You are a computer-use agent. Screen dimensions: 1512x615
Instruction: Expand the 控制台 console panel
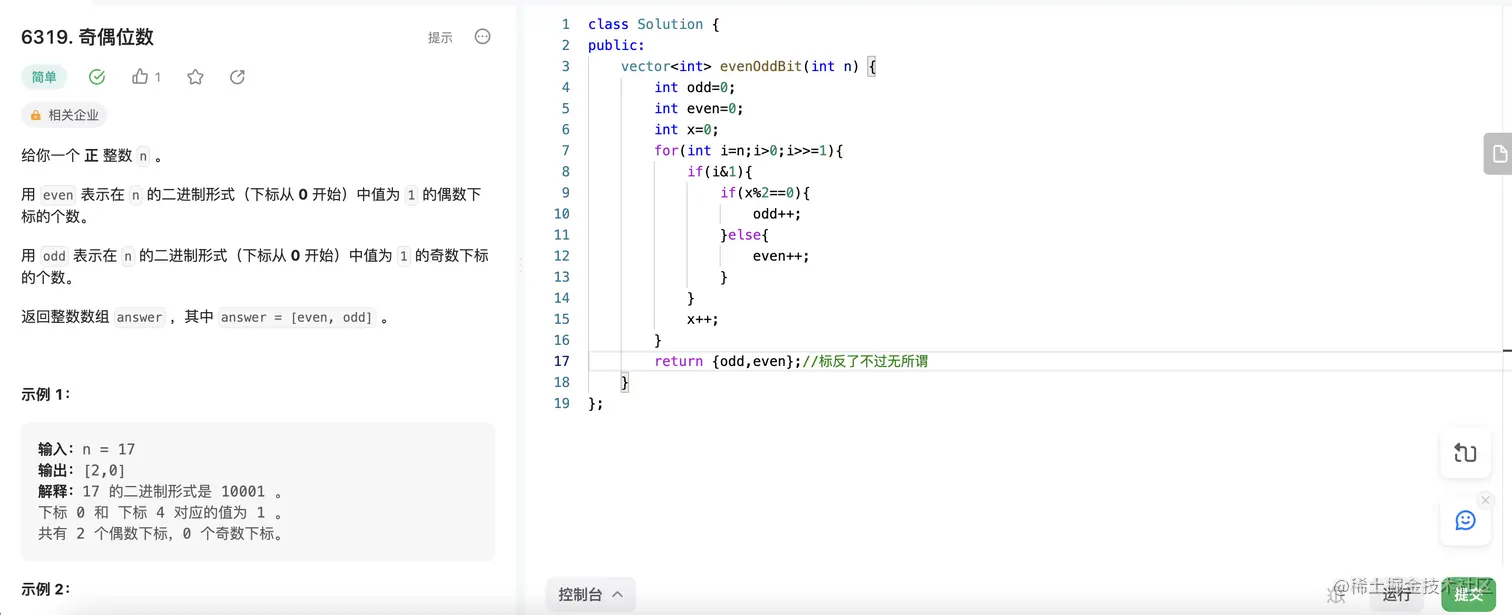click(x=590, y=595)
